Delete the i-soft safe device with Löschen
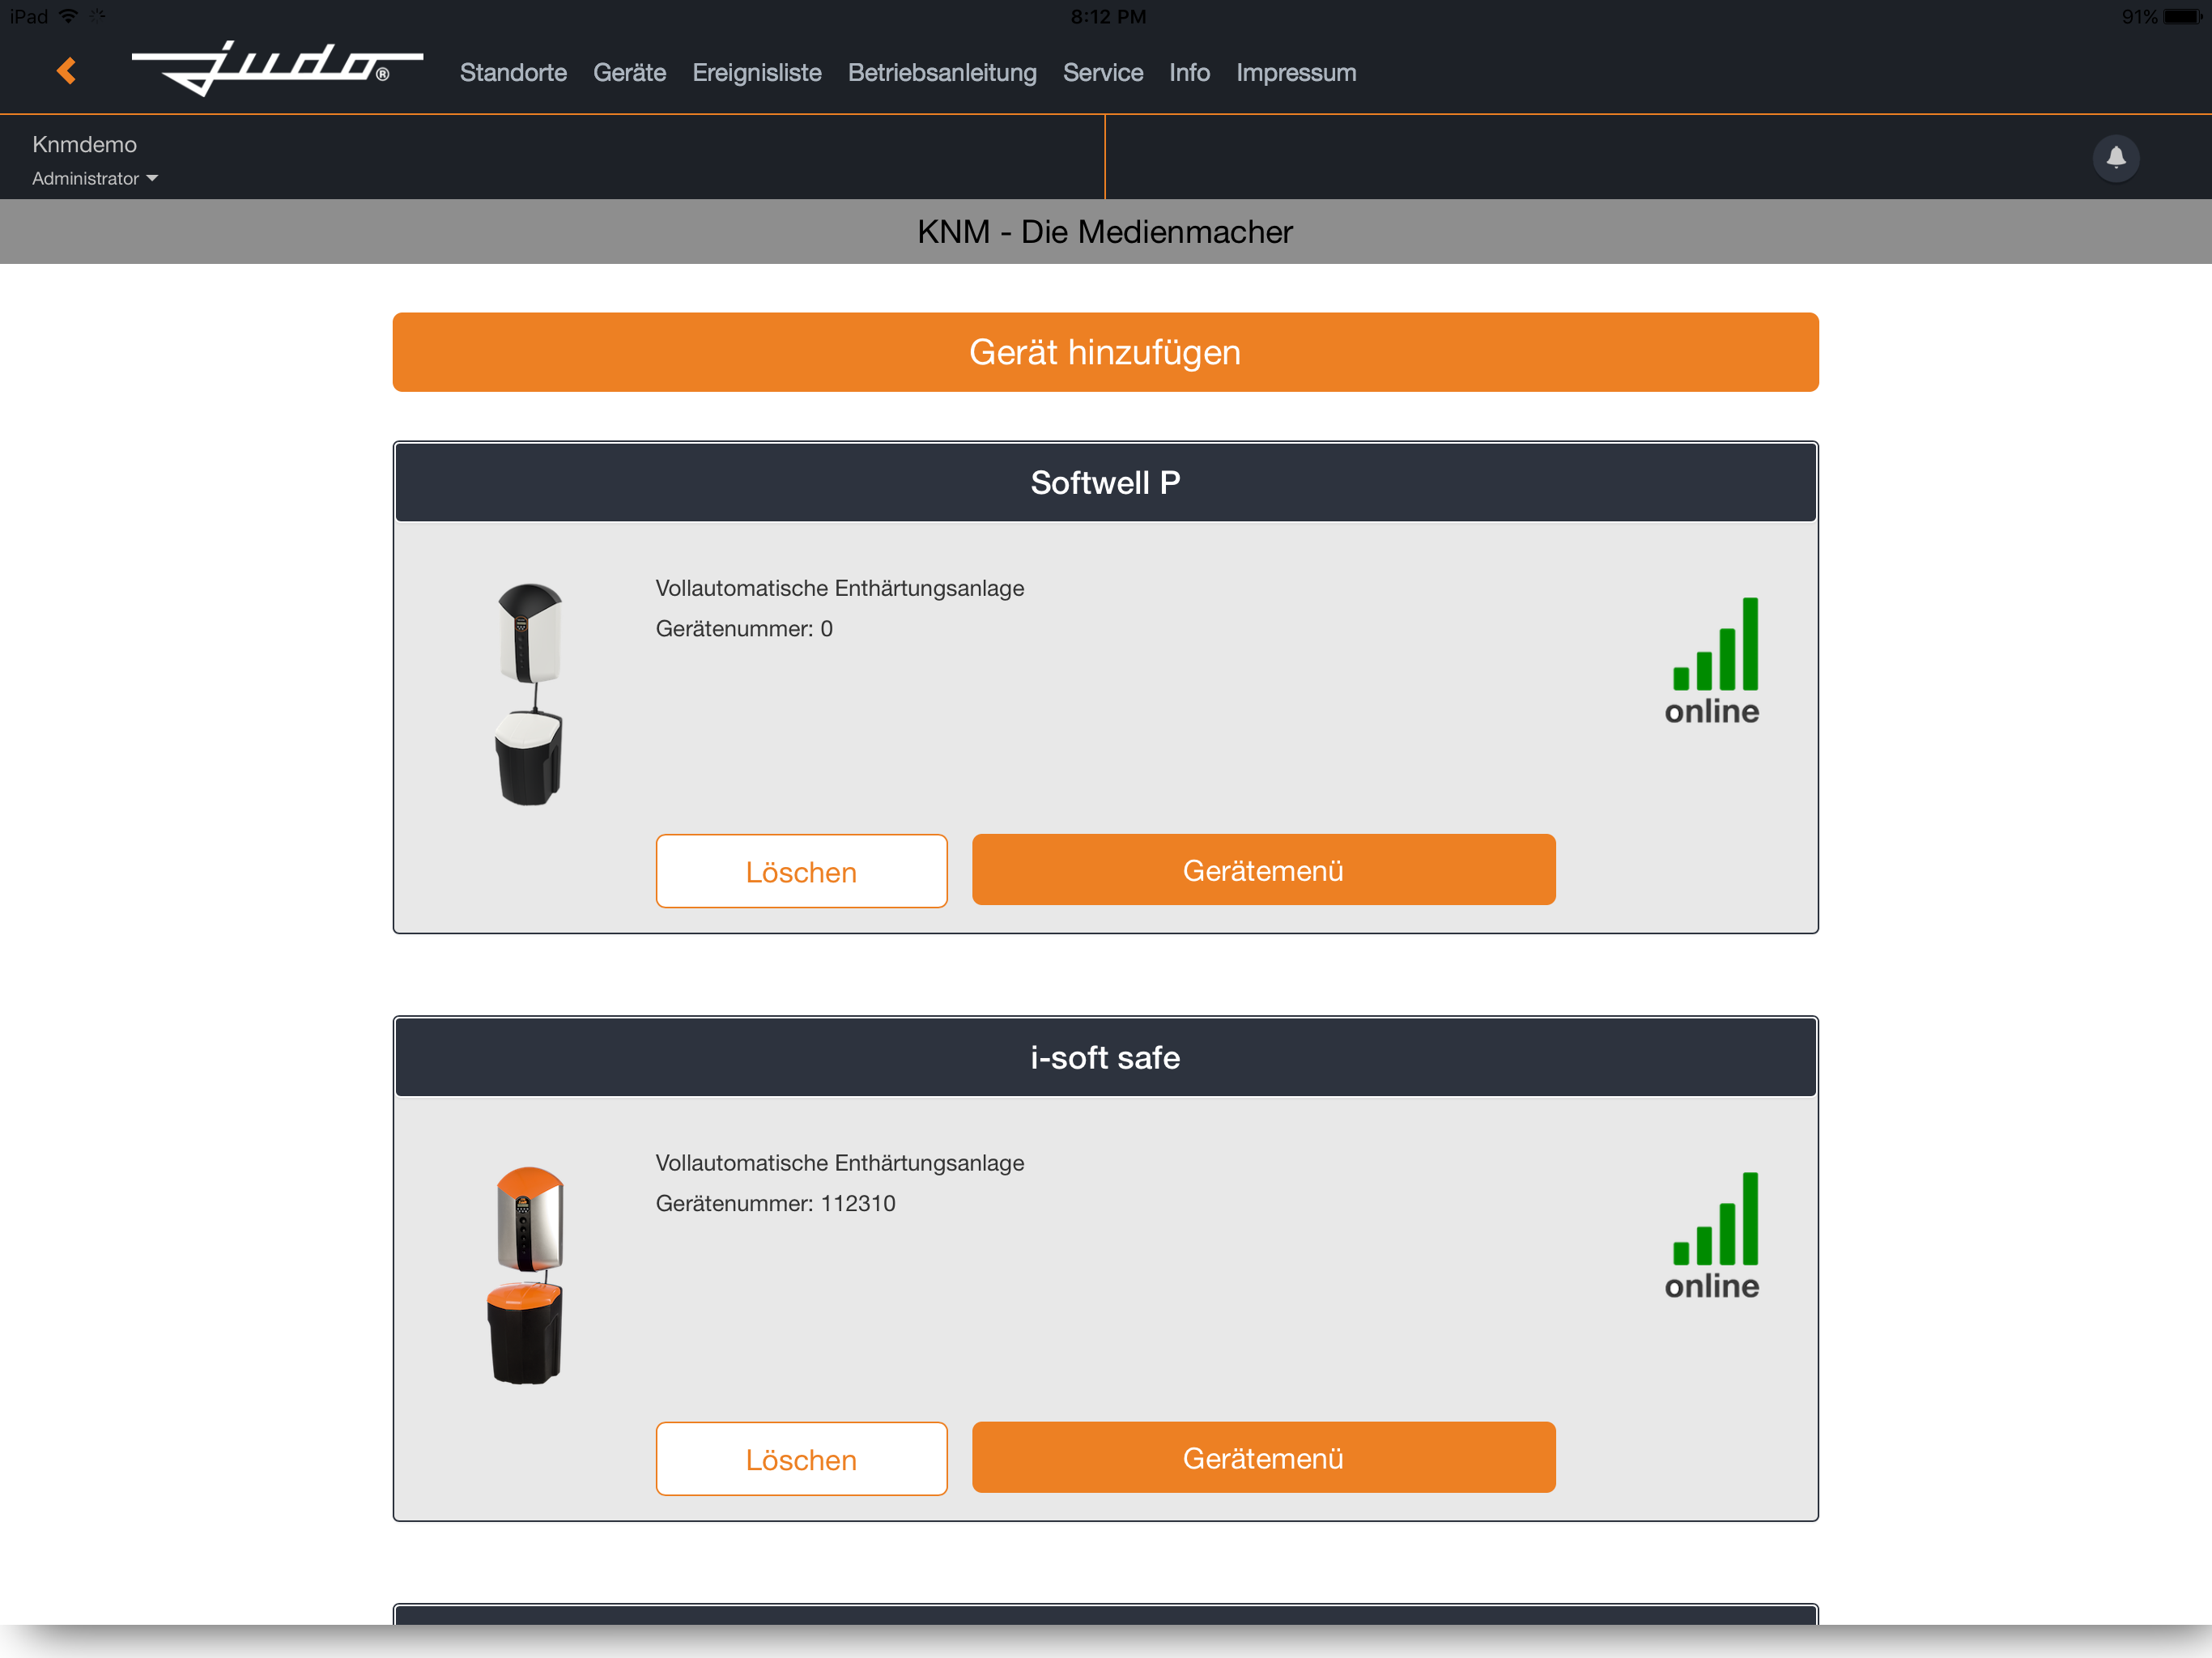The image size is (2212, 1658). coord(801,1459)
